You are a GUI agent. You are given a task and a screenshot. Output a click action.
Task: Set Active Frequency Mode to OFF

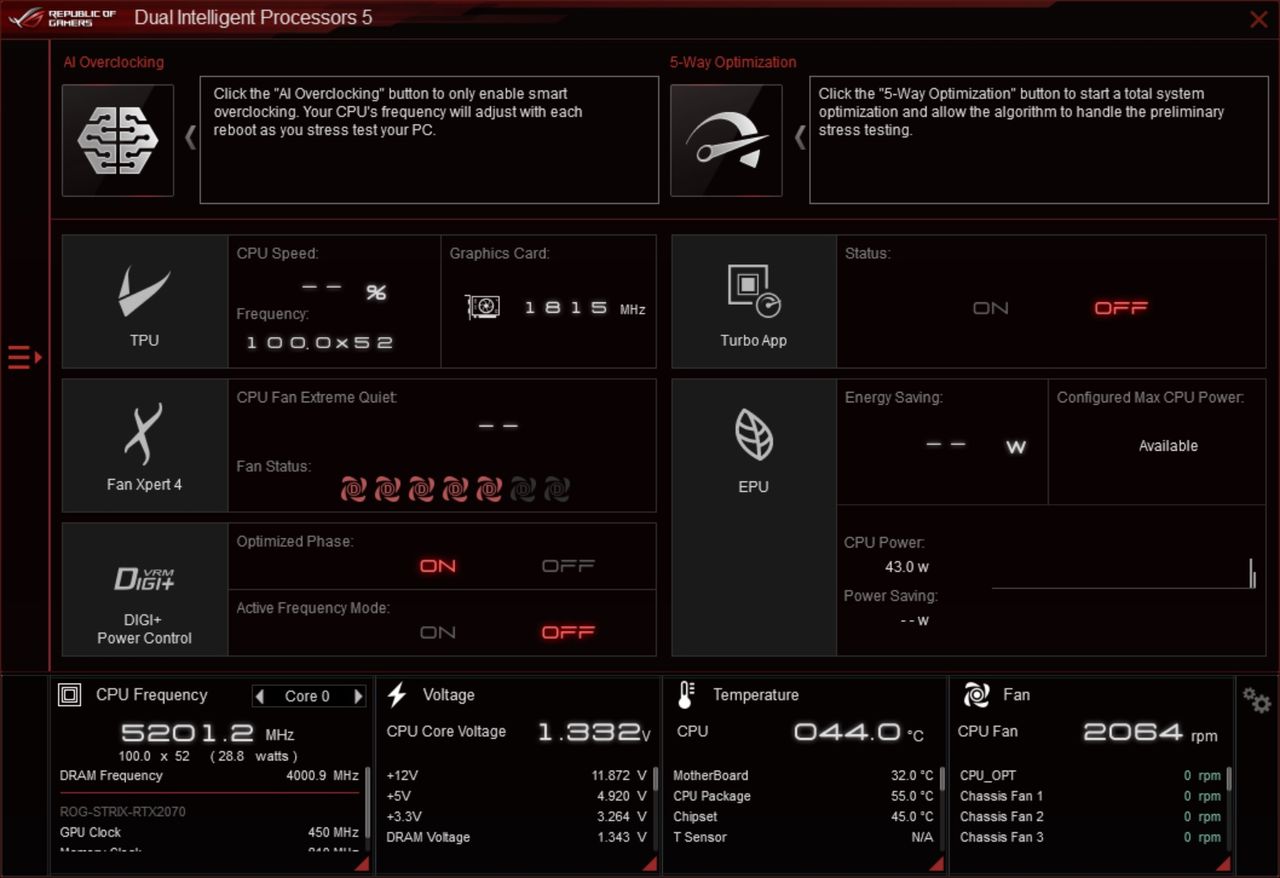[568, 632]
